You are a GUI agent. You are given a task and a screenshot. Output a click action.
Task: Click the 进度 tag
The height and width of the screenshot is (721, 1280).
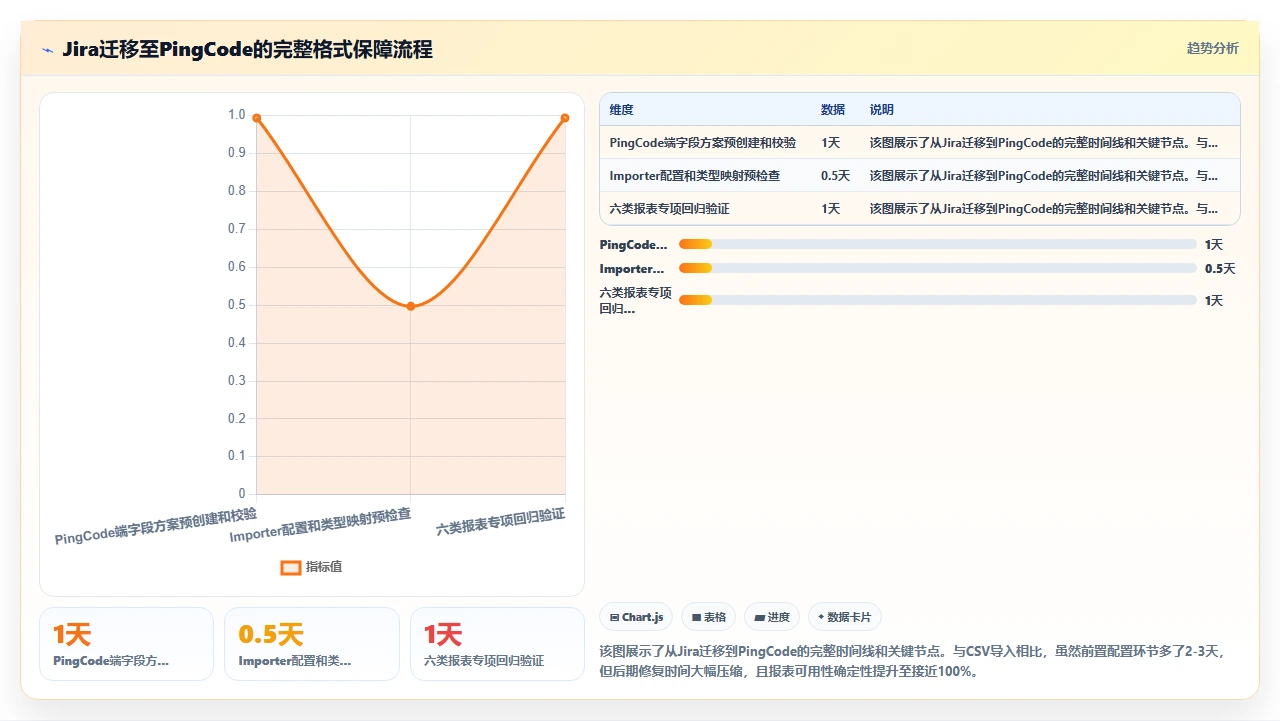click(x=772, y=617)
